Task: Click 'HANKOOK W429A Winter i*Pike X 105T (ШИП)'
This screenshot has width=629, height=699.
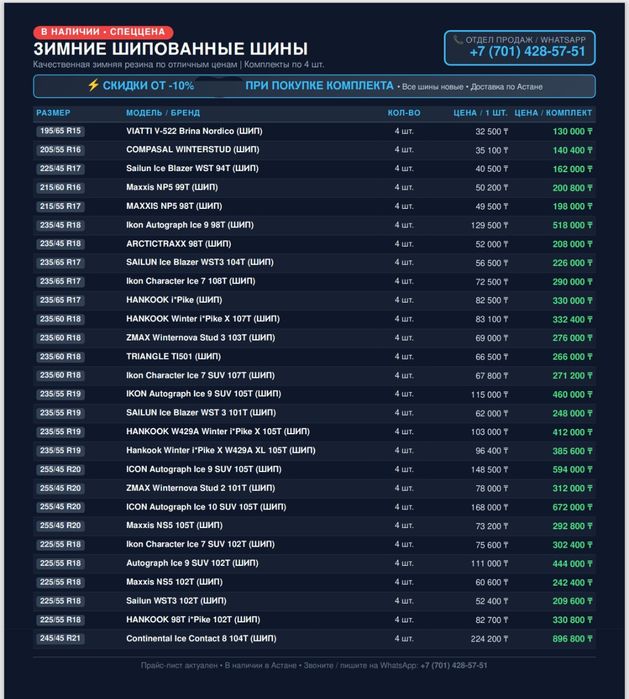Action: [218, 431]
